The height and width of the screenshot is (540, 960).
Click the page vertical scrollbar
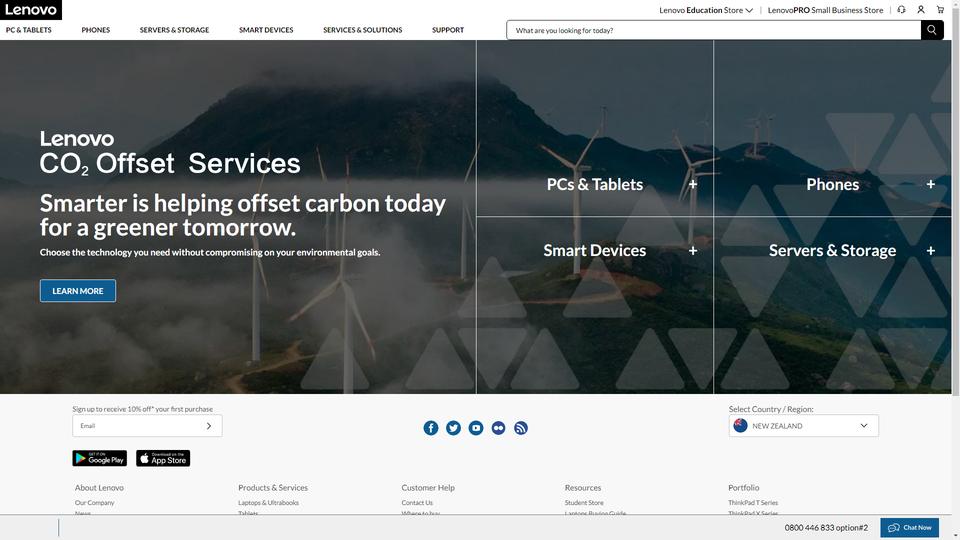pyautogui.click(x=956, y=202)
